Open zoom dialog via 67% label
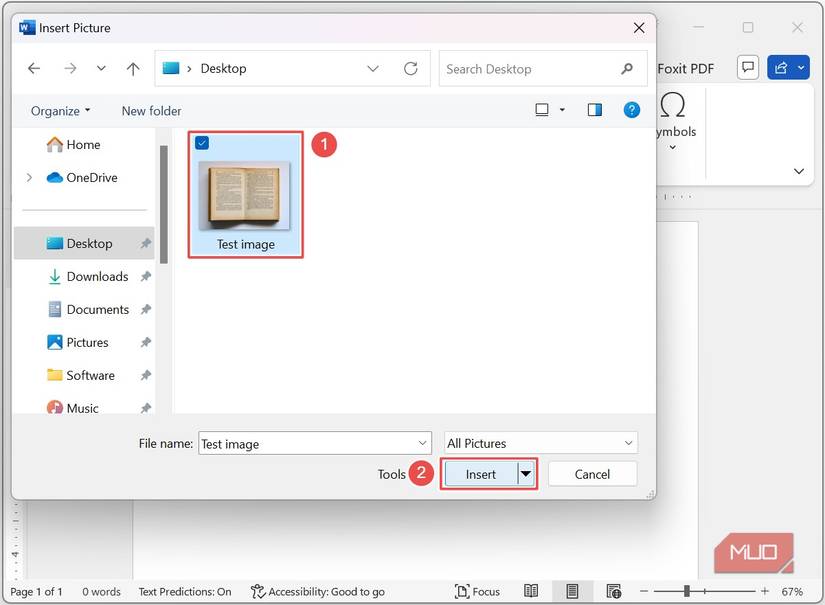Screen dimensions: 825x605 tap(792, 592)
